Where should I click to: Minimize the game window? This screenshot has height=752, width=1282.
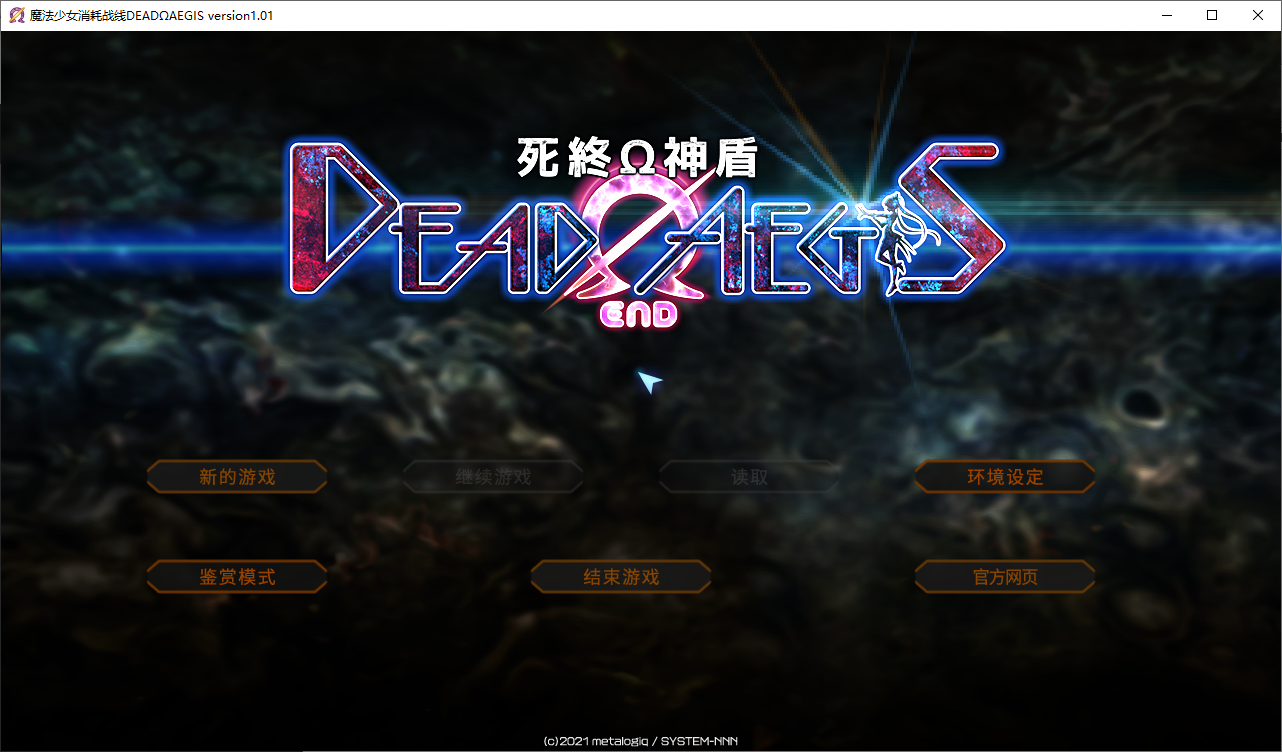(x=1166, y=15)
